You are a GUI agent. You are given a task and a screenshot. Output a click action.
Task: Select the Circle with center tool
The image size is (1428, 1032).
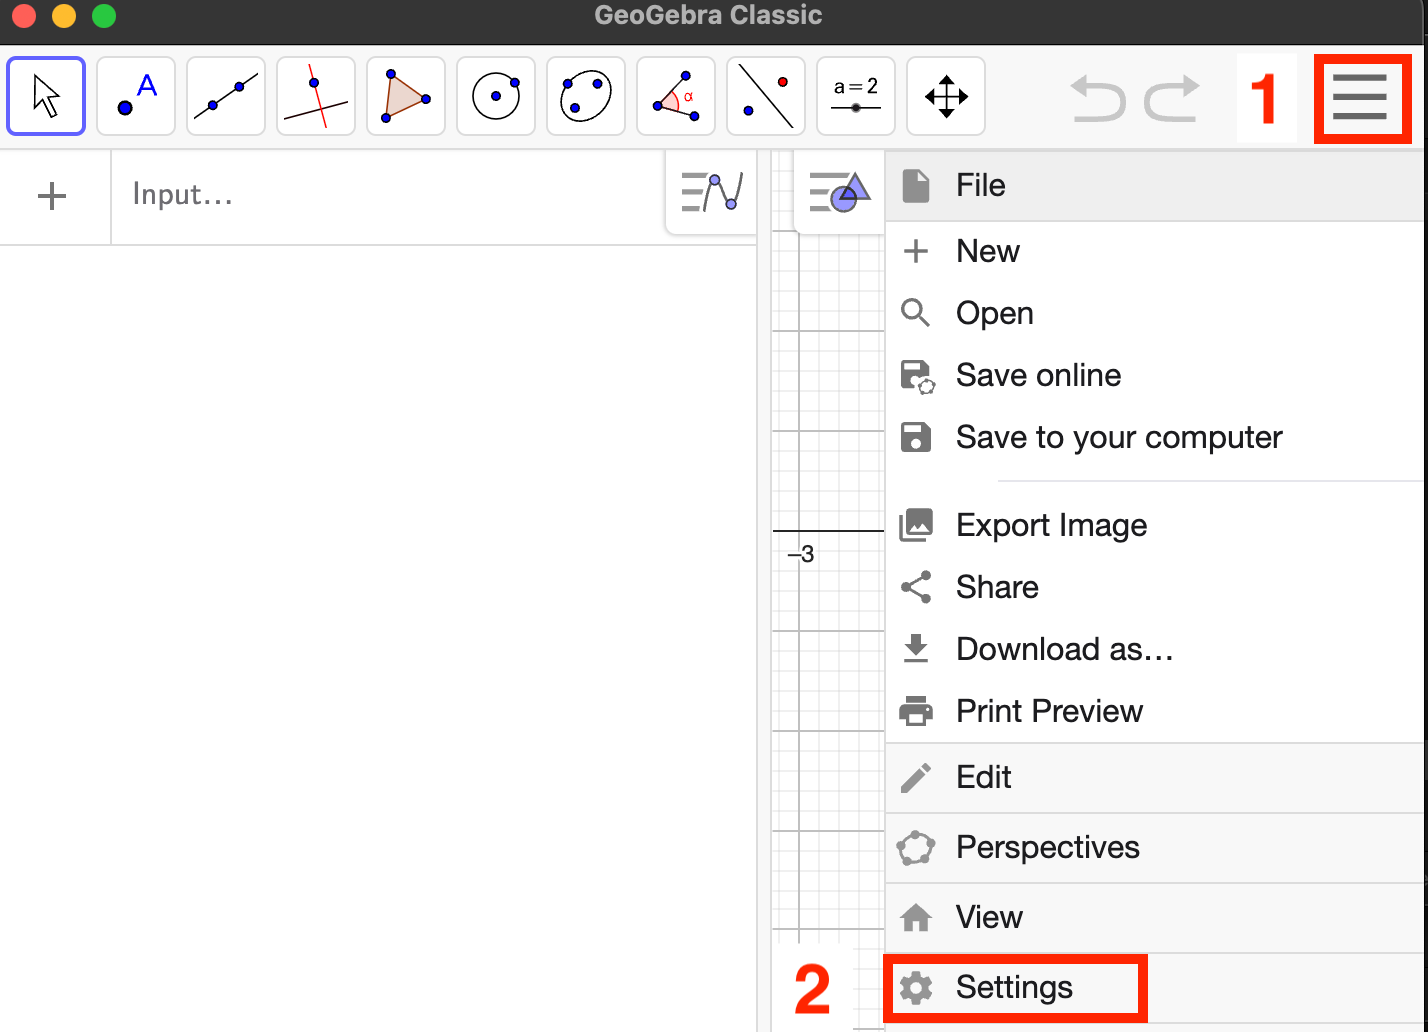click(496, 96)
